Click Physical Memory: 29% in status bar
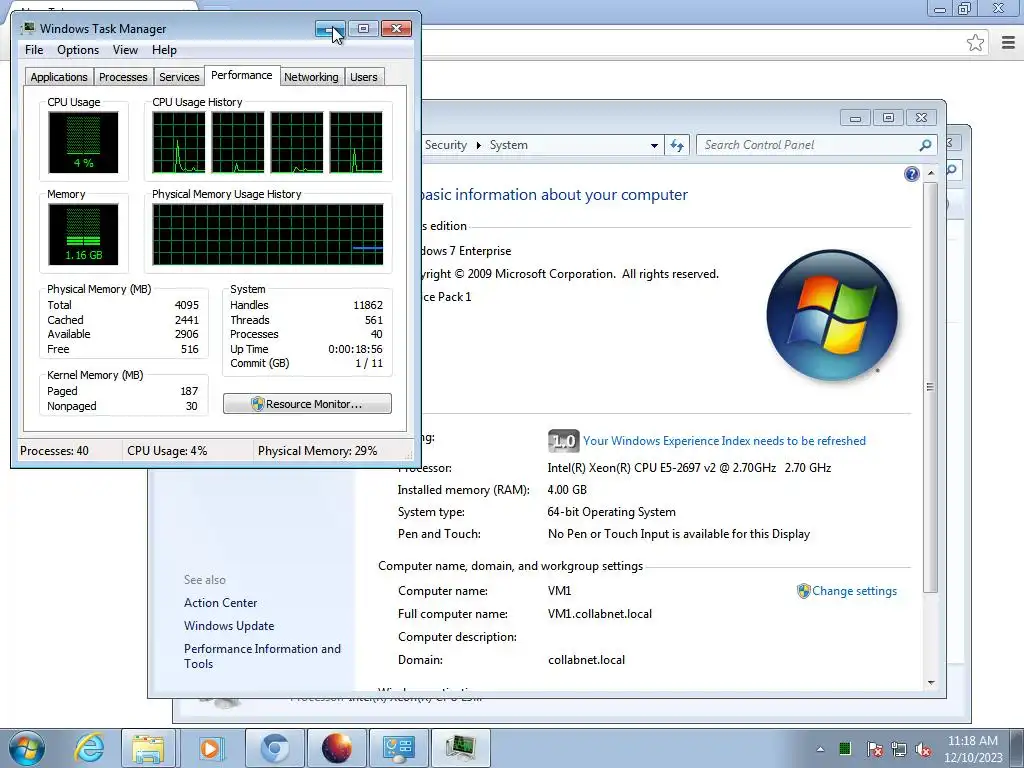1024x768 pixels. pos(317,451)
